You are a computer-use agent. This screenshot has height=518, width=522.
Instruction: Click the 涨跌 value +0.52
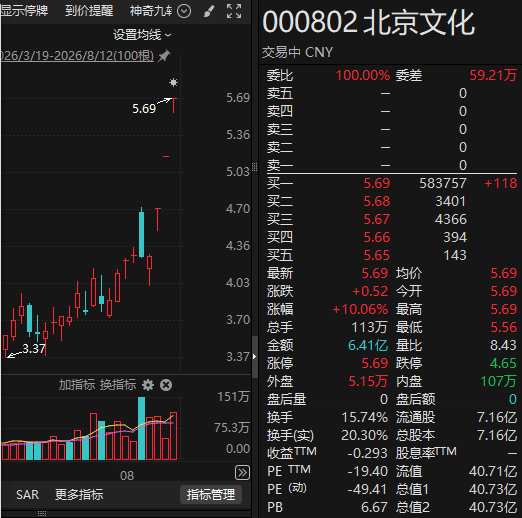click(370, 291)
